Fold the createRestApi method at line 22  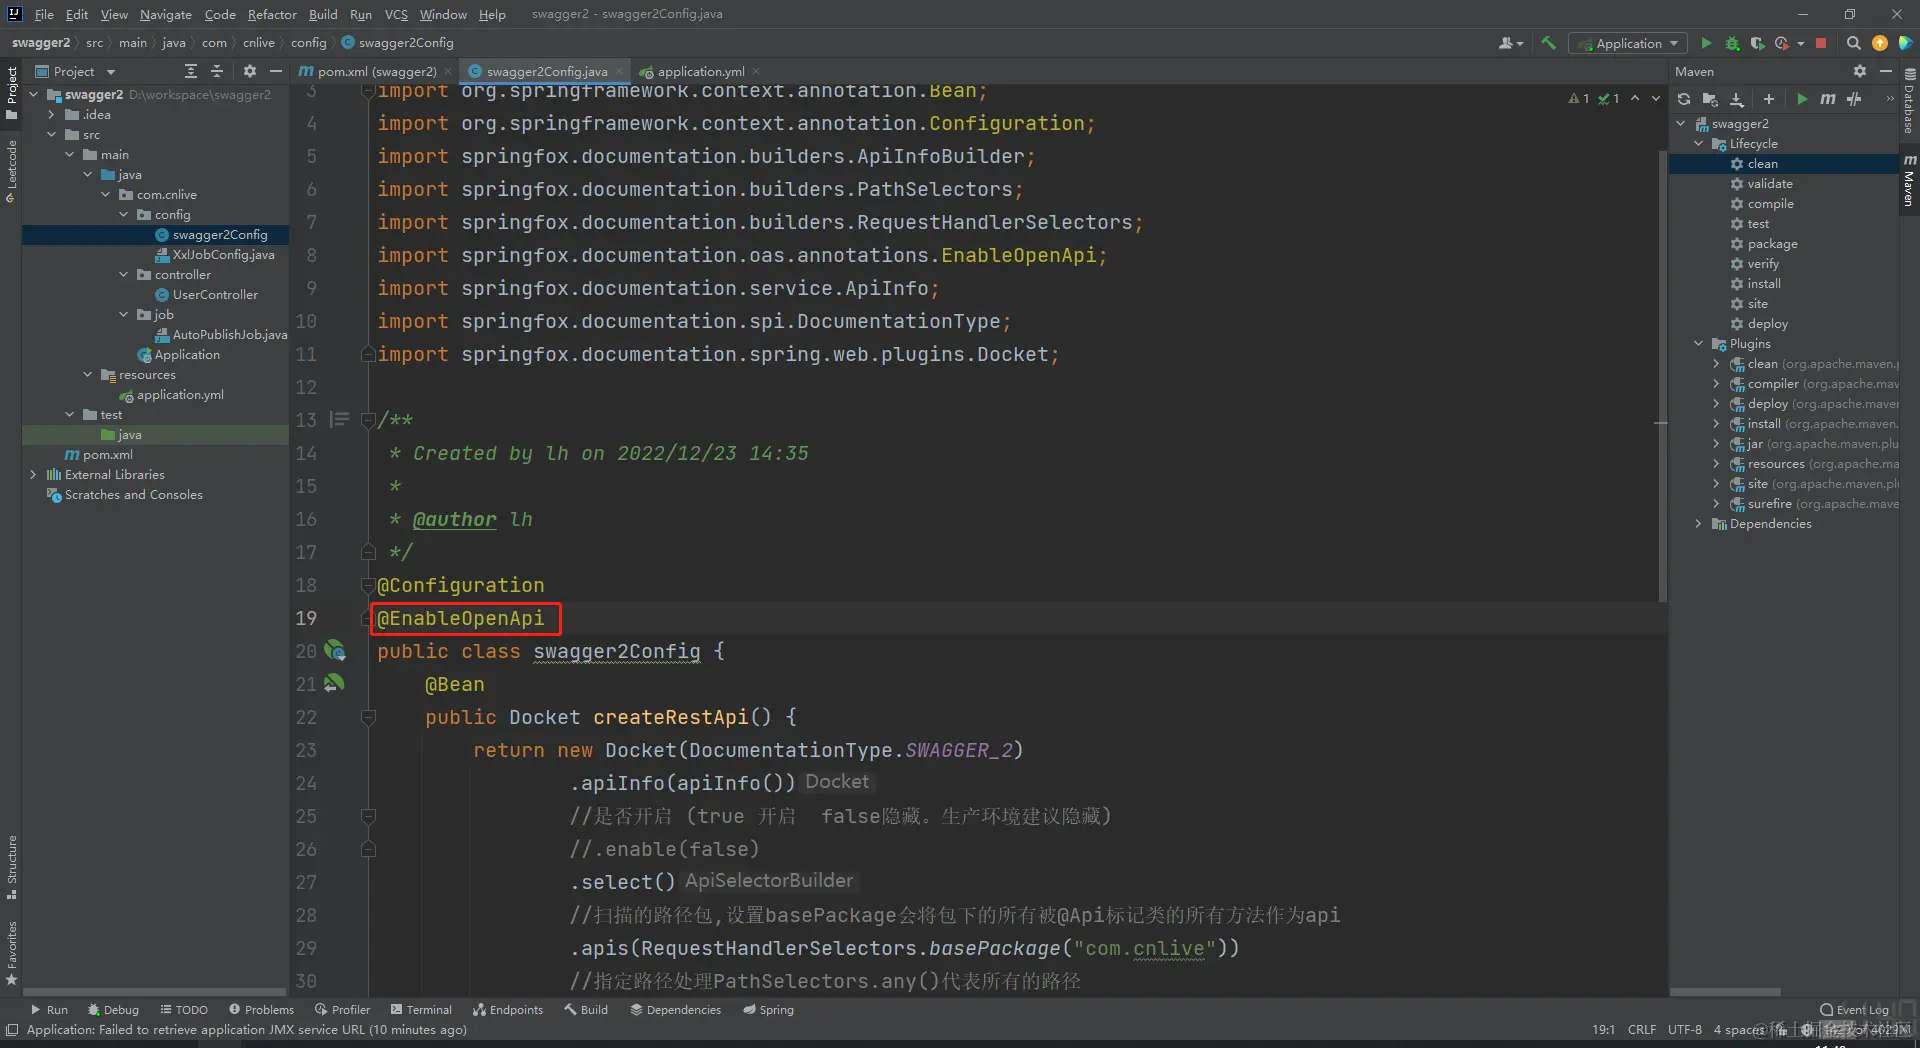tap(368, 717)
